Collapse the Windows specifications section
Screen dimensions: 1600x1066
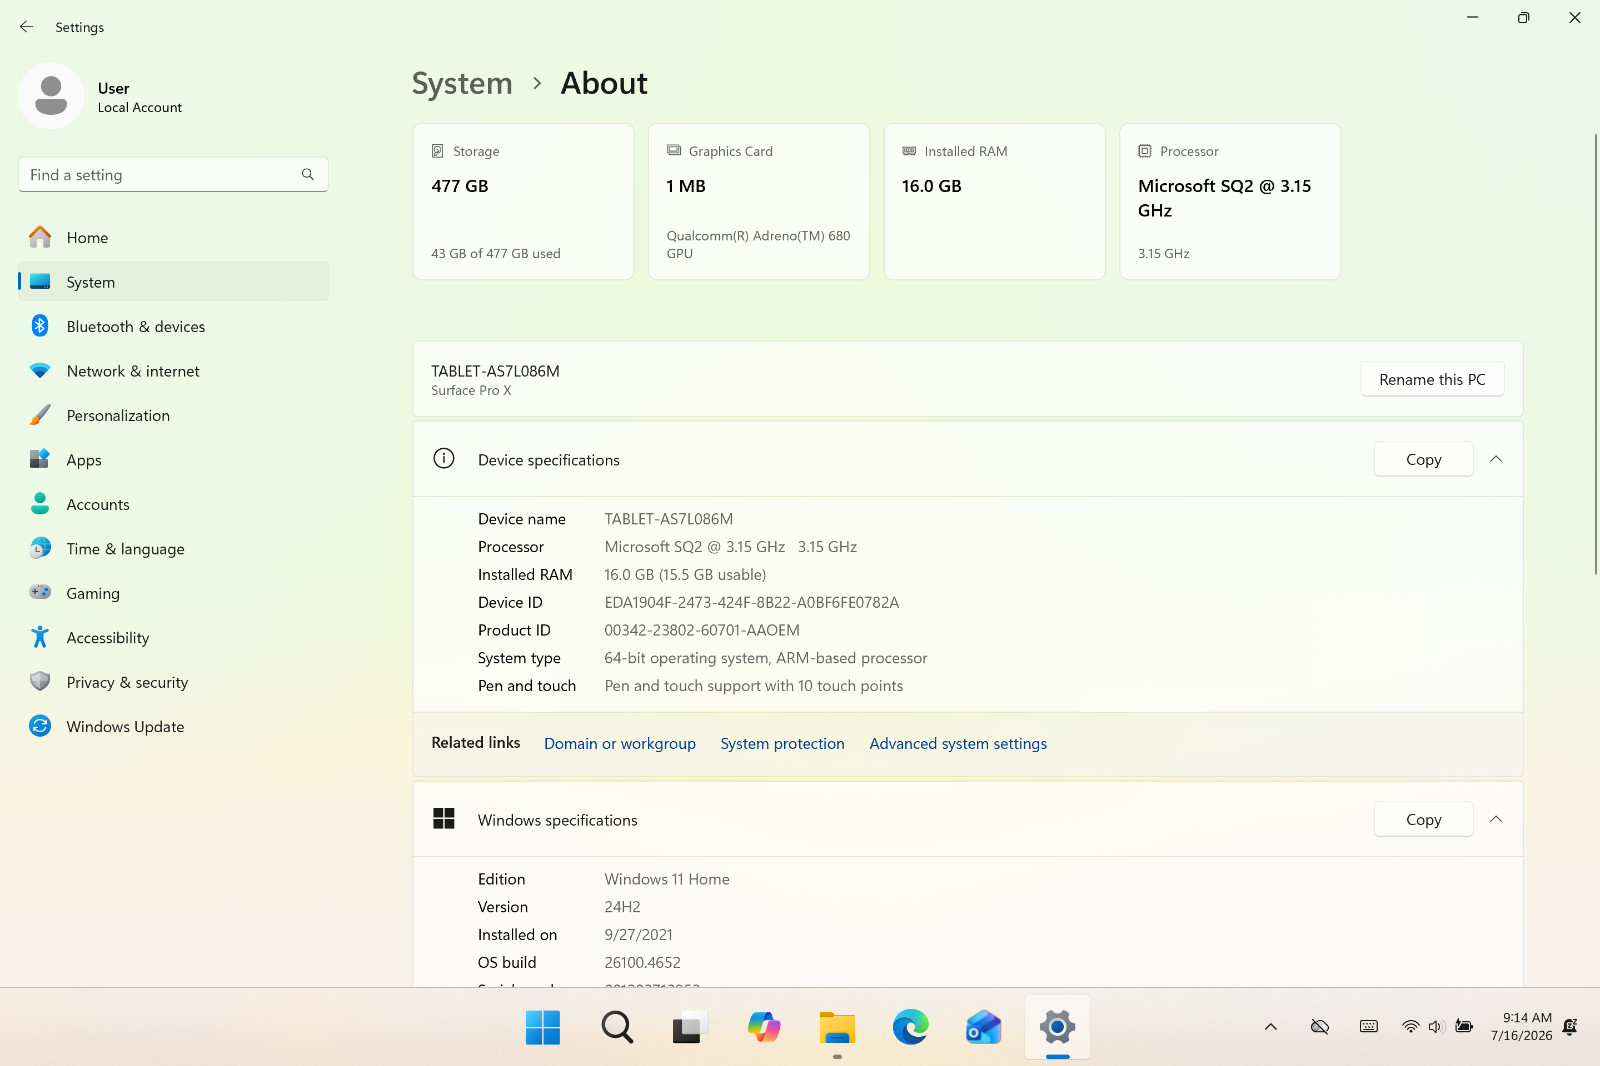[1496, 819]
